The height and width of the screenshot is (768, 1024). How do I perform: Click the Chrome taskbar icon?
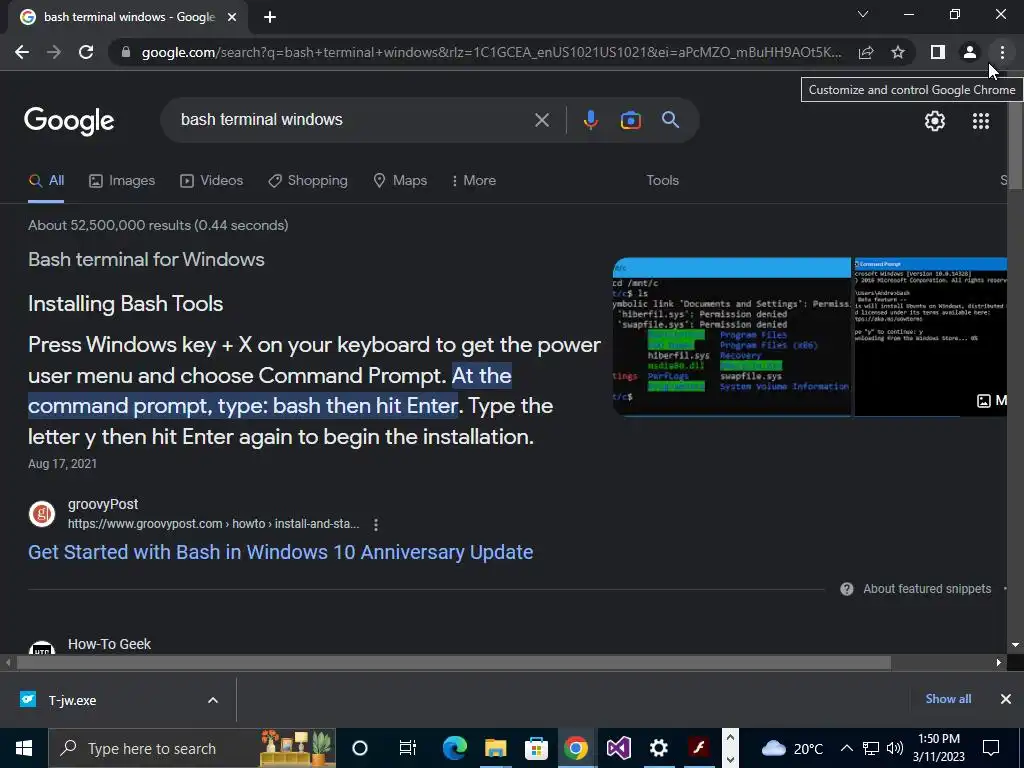576,748
